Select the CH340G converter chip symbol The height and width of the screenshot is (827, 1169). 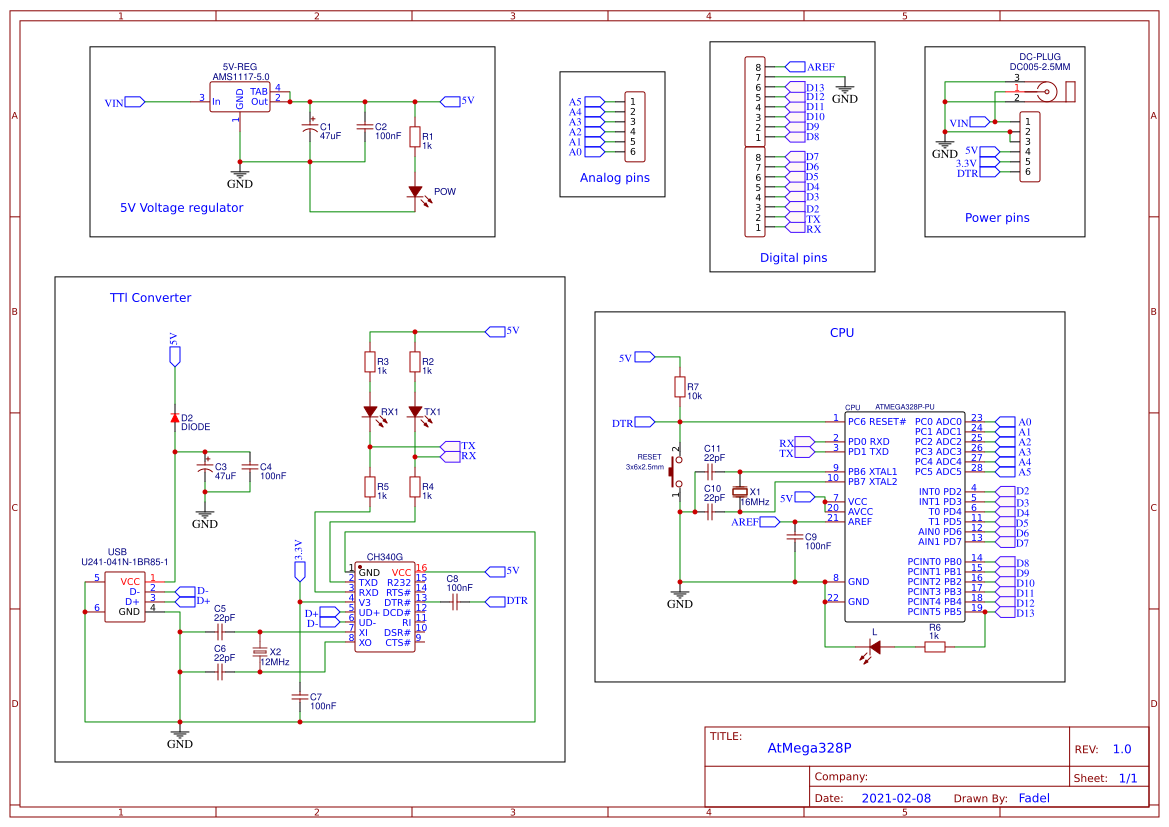coord(385,608)
